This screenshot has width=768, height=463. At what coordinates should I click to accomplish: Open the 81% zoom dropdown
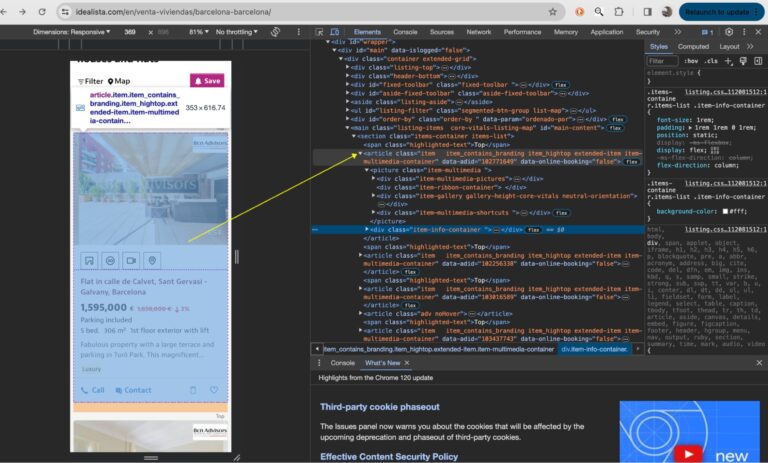coord(198,32)
